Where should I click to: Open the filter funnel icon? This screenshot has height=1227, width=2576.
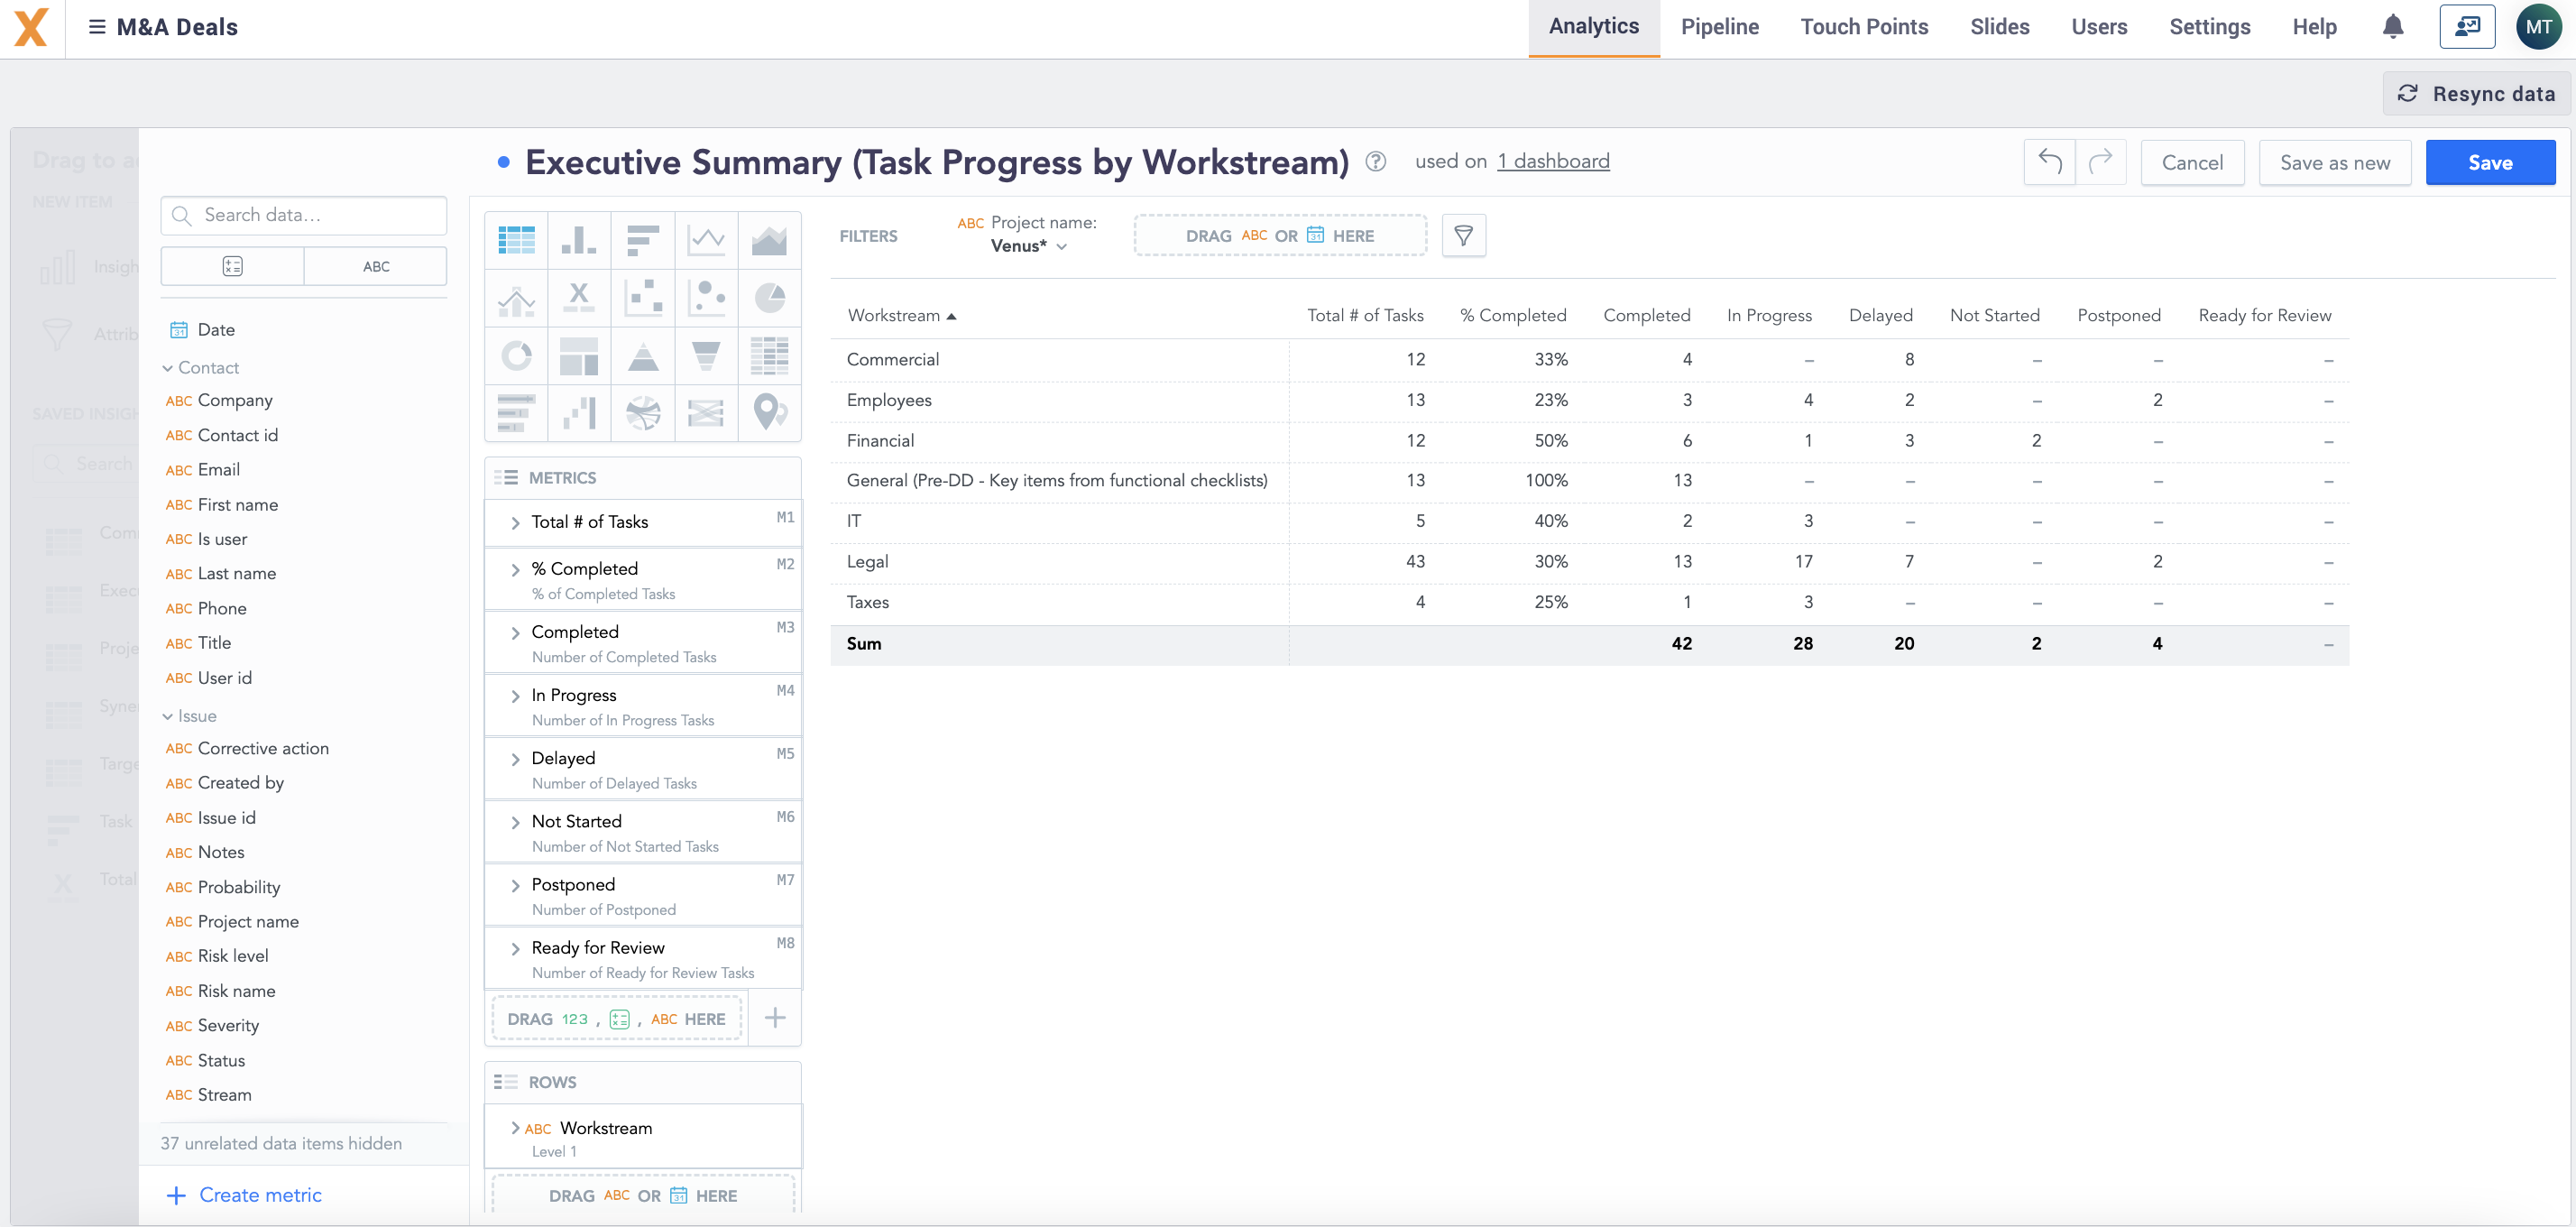(1463, 236)
